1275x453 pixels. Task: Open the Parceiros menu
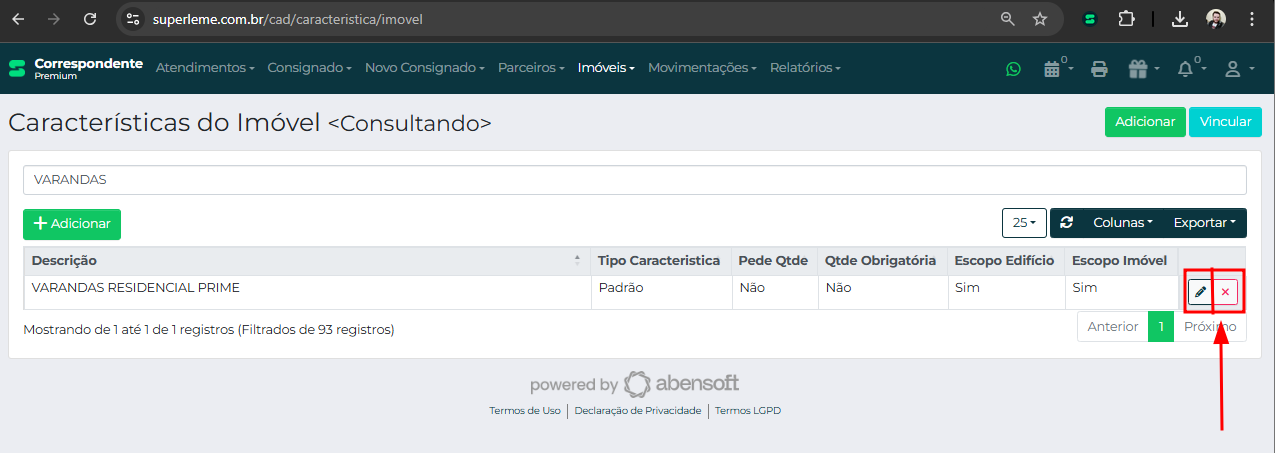point(531,68)
